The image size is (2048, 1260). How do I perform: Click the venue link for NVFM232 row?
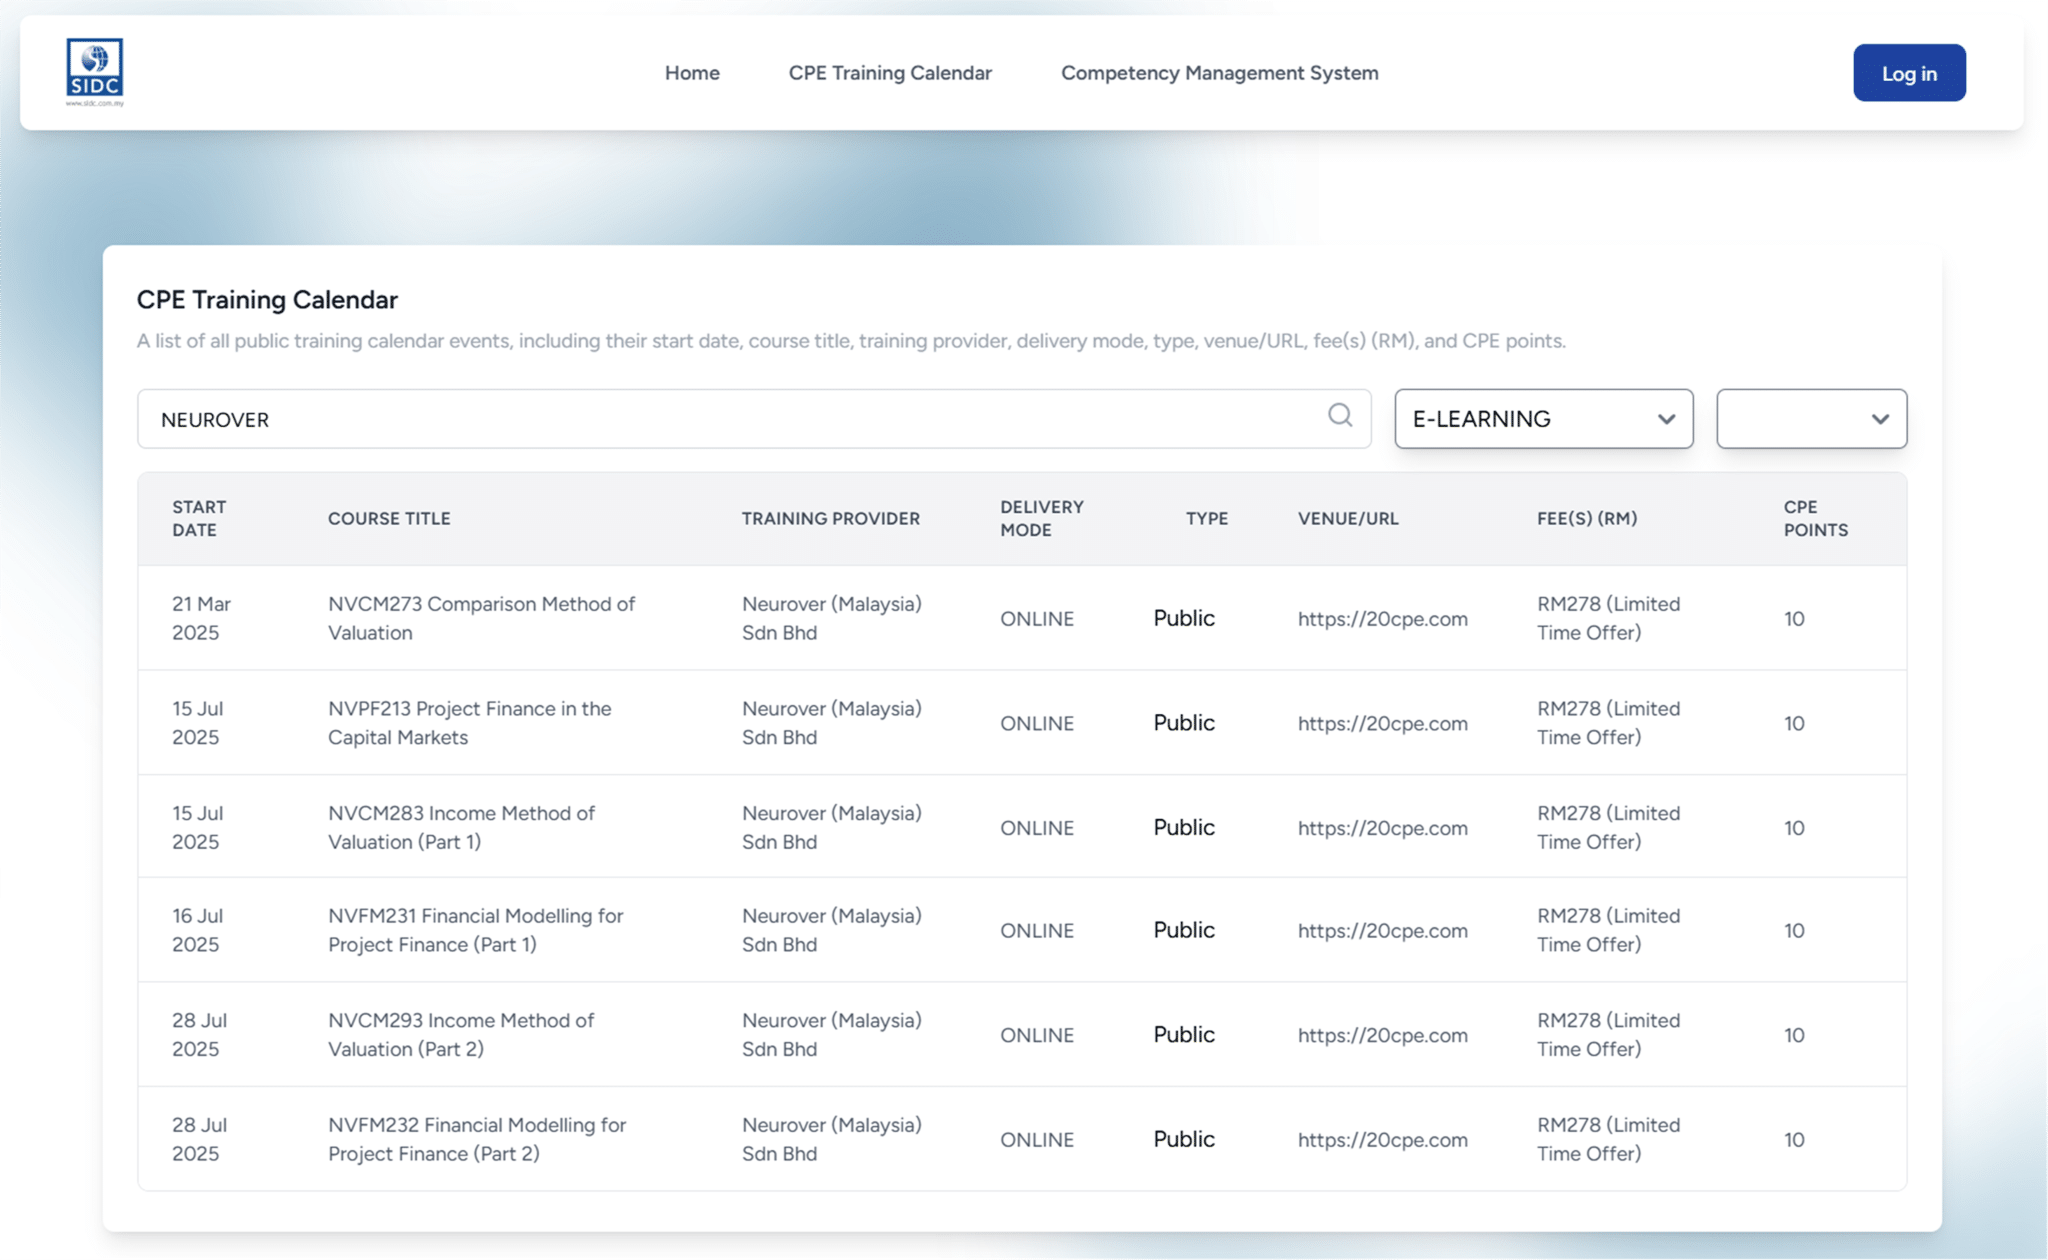coord(1382,1138)
